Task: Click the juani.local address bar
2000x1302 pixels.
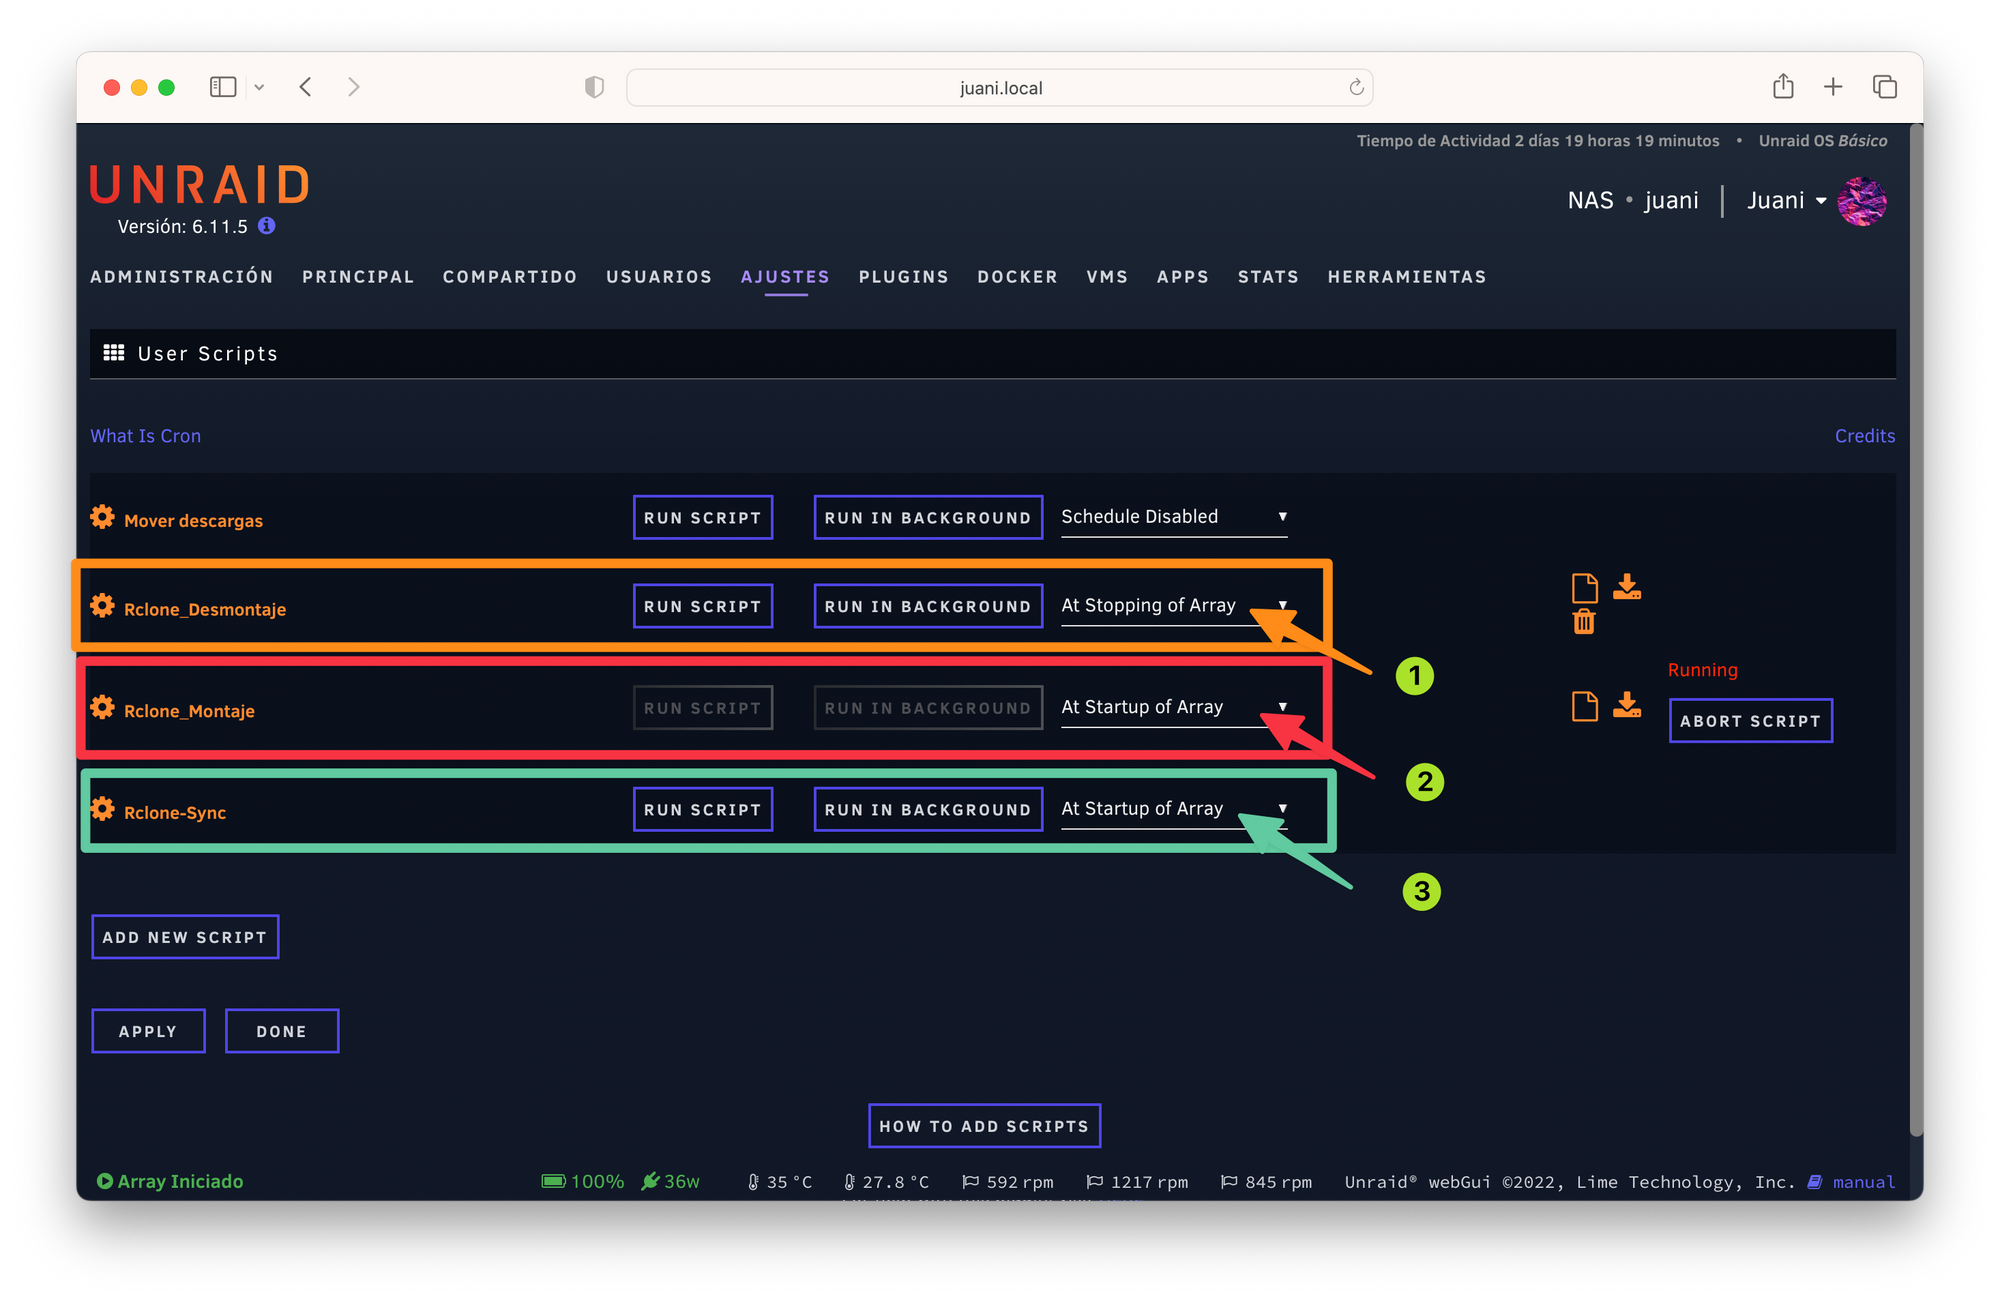Action: coord(1000,88)
